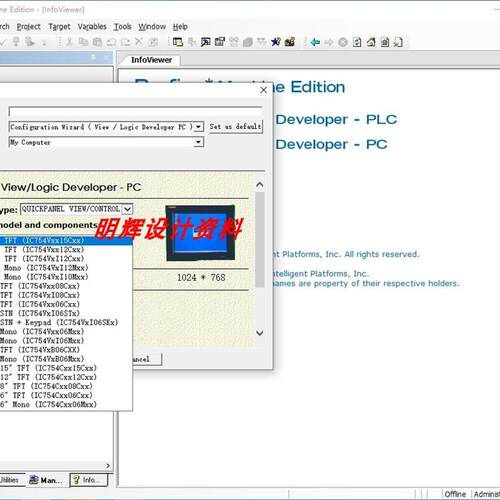Image resolution: width=500 pixels, height=500 pixels.
Task: Click the Refresh page icon in toolbar
Action: point(357,42)
